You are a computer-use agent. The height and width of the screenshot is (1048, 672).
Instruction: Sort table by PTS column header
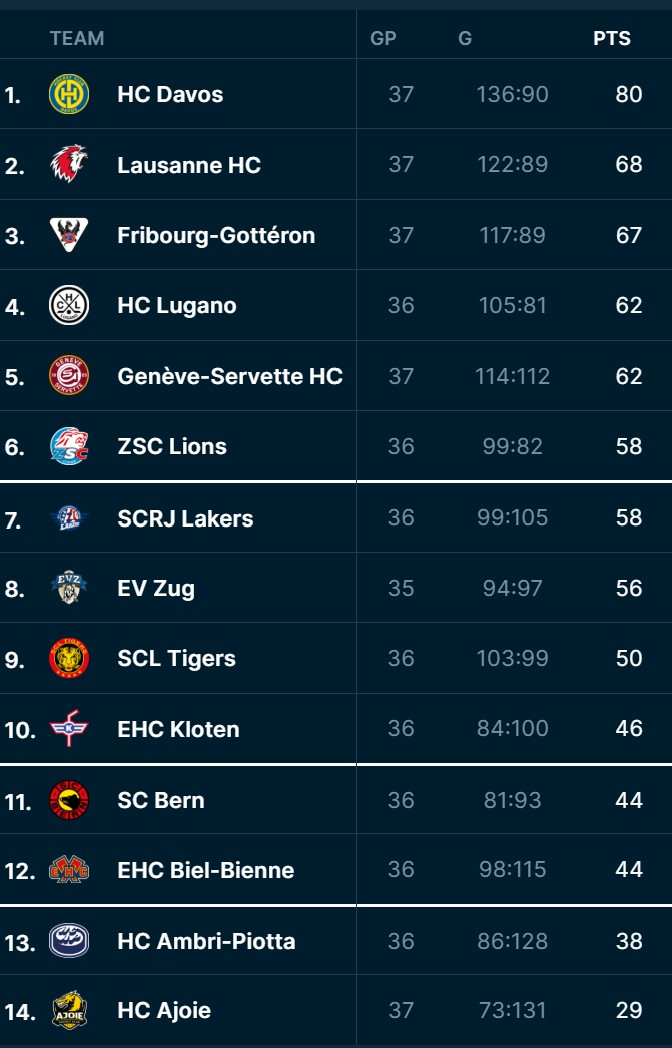coord(612,39)
